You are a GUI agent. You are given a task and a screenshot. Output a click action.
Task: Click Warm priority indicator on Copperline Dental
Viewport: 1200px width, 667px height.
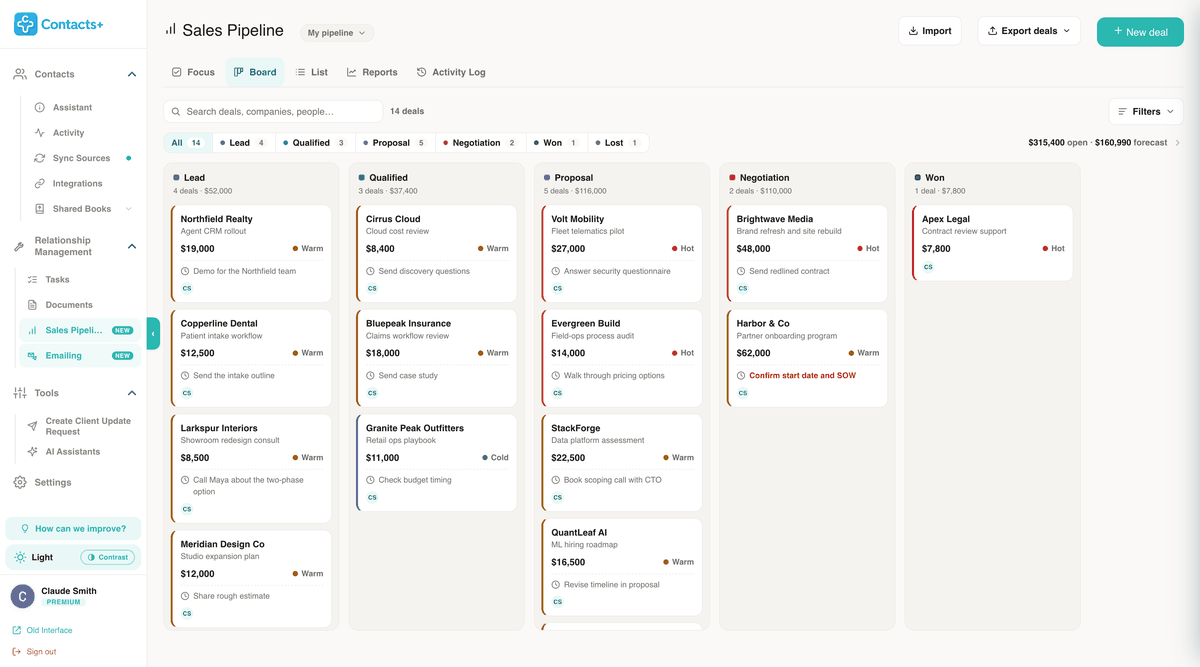tap(308, 353)
